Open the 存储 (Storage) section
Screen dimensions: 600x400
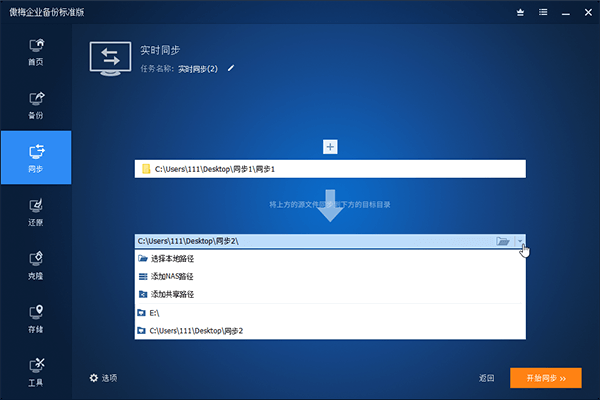35,317
